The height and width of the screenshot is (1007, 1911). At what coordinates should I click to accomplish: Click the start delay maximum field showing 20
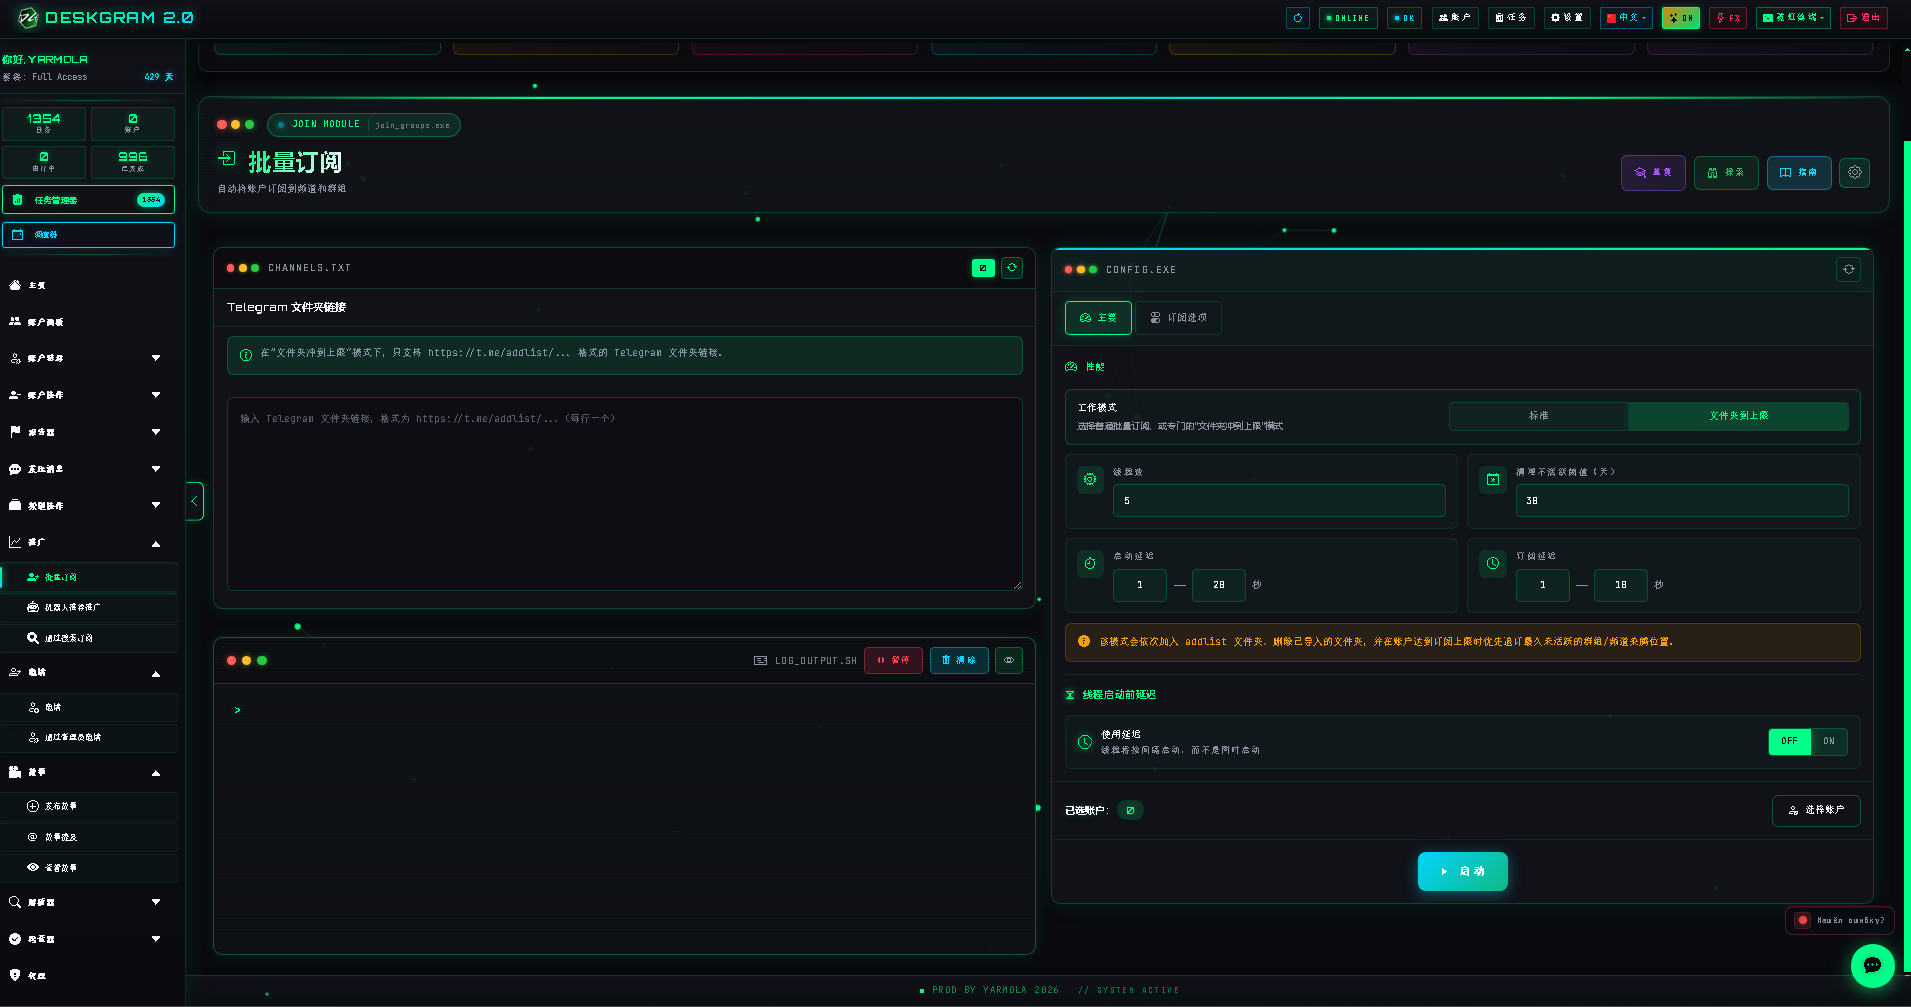pyautogui.click(x=1219, y=585)
